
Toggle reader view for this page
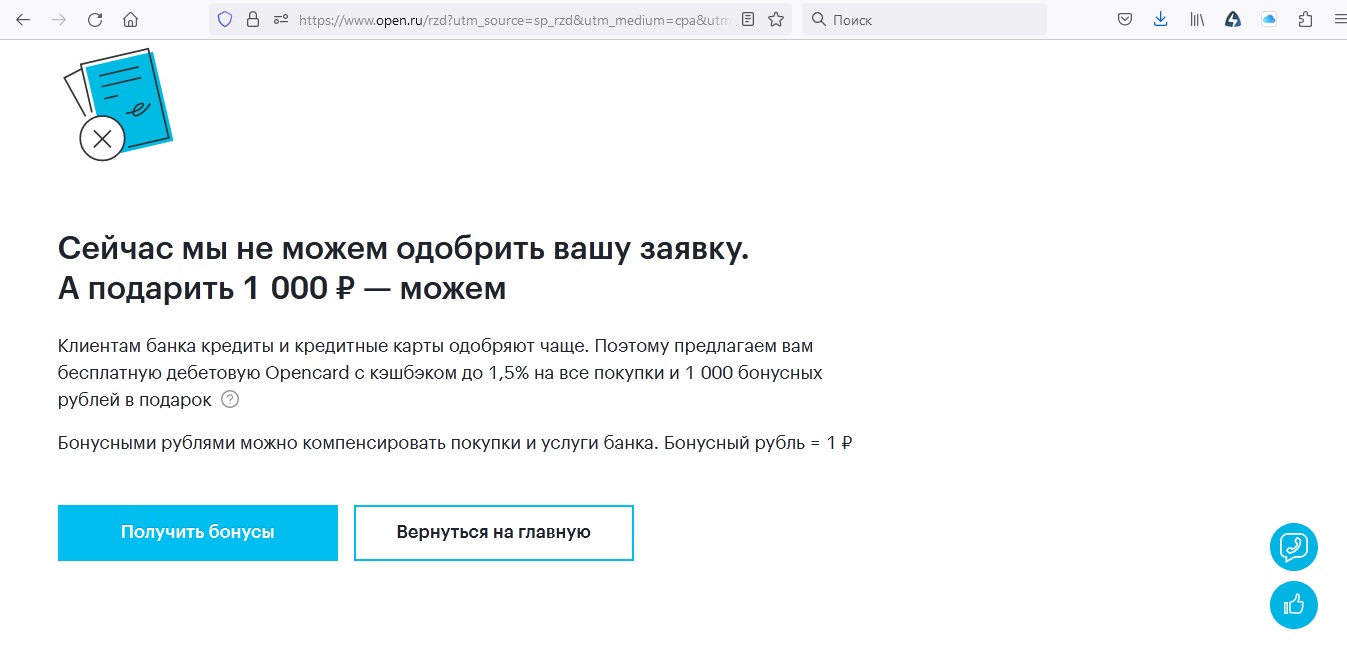[x=748, y=19]
